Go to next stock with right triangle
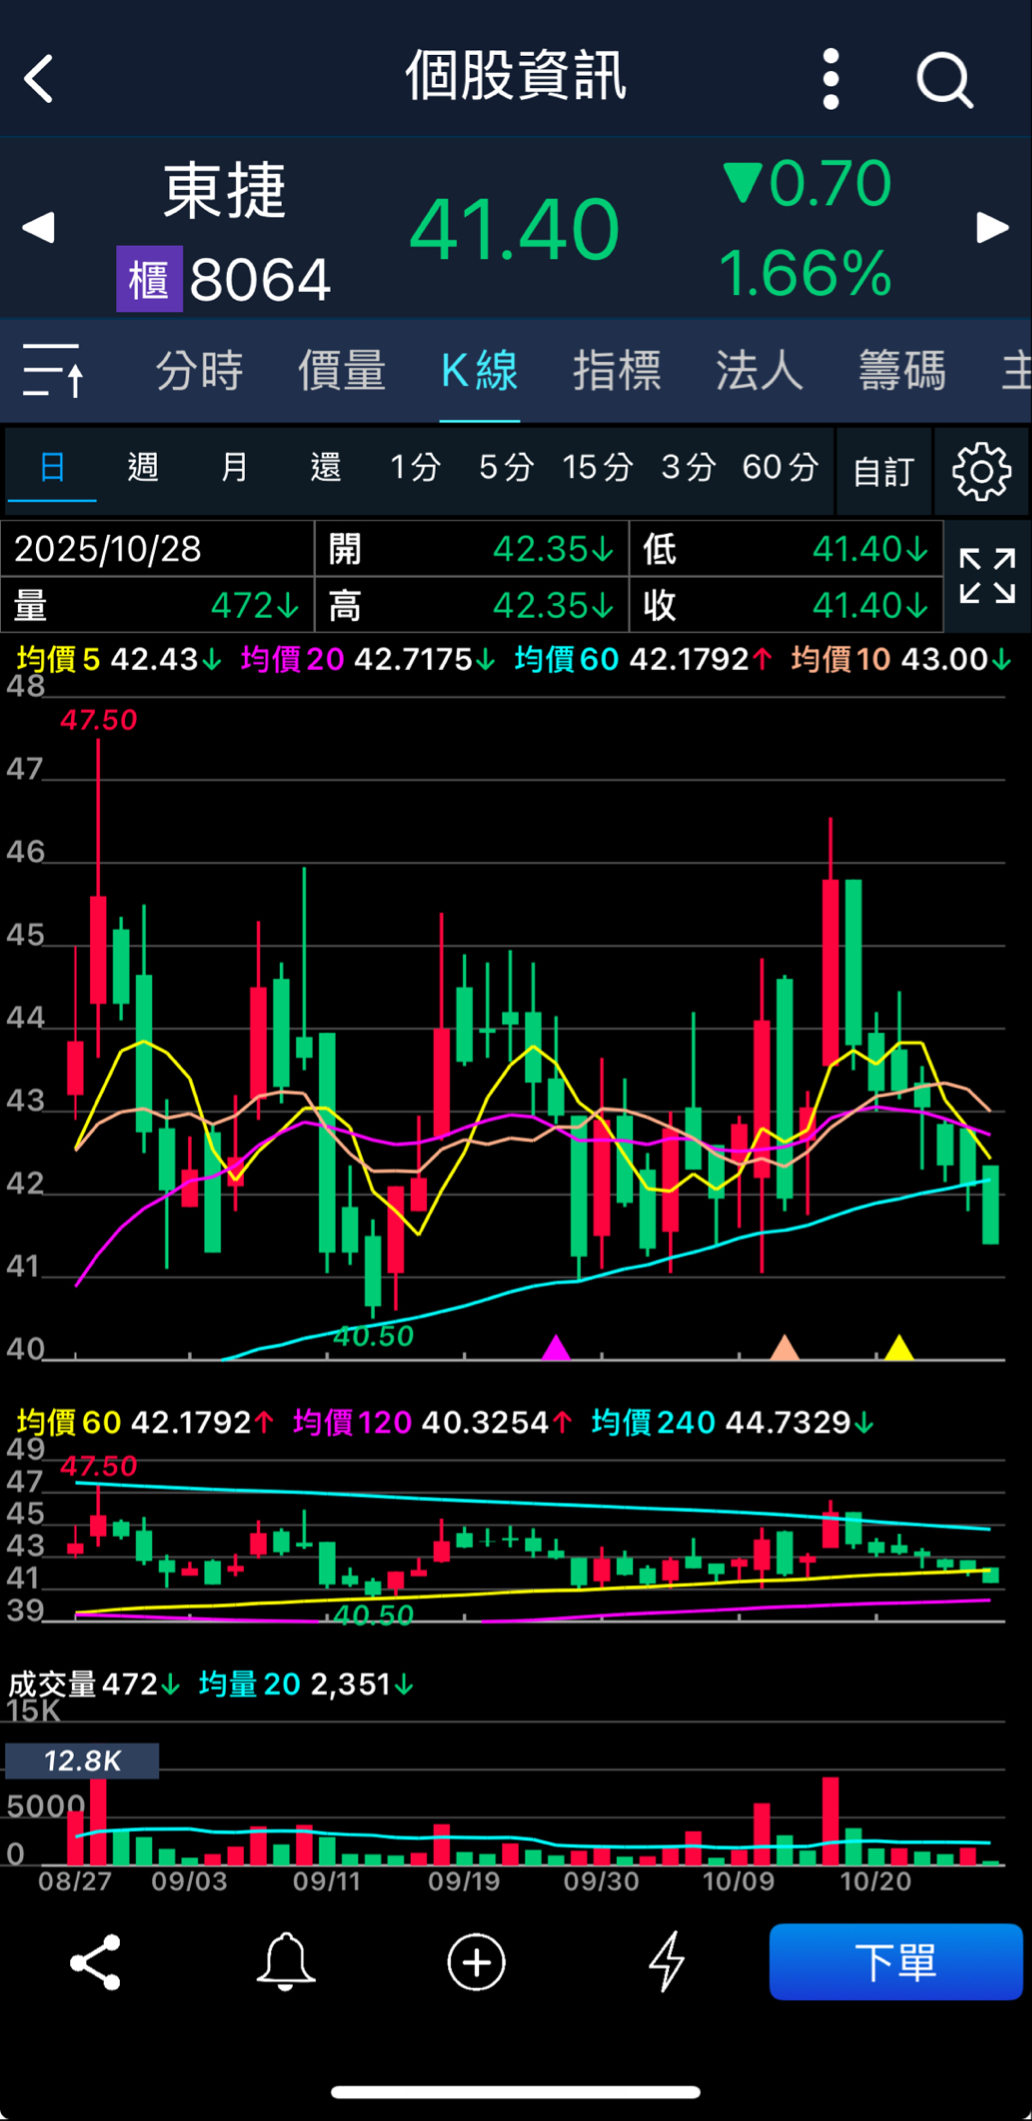Screen dimensions: 1032x2121 (992, 228)
